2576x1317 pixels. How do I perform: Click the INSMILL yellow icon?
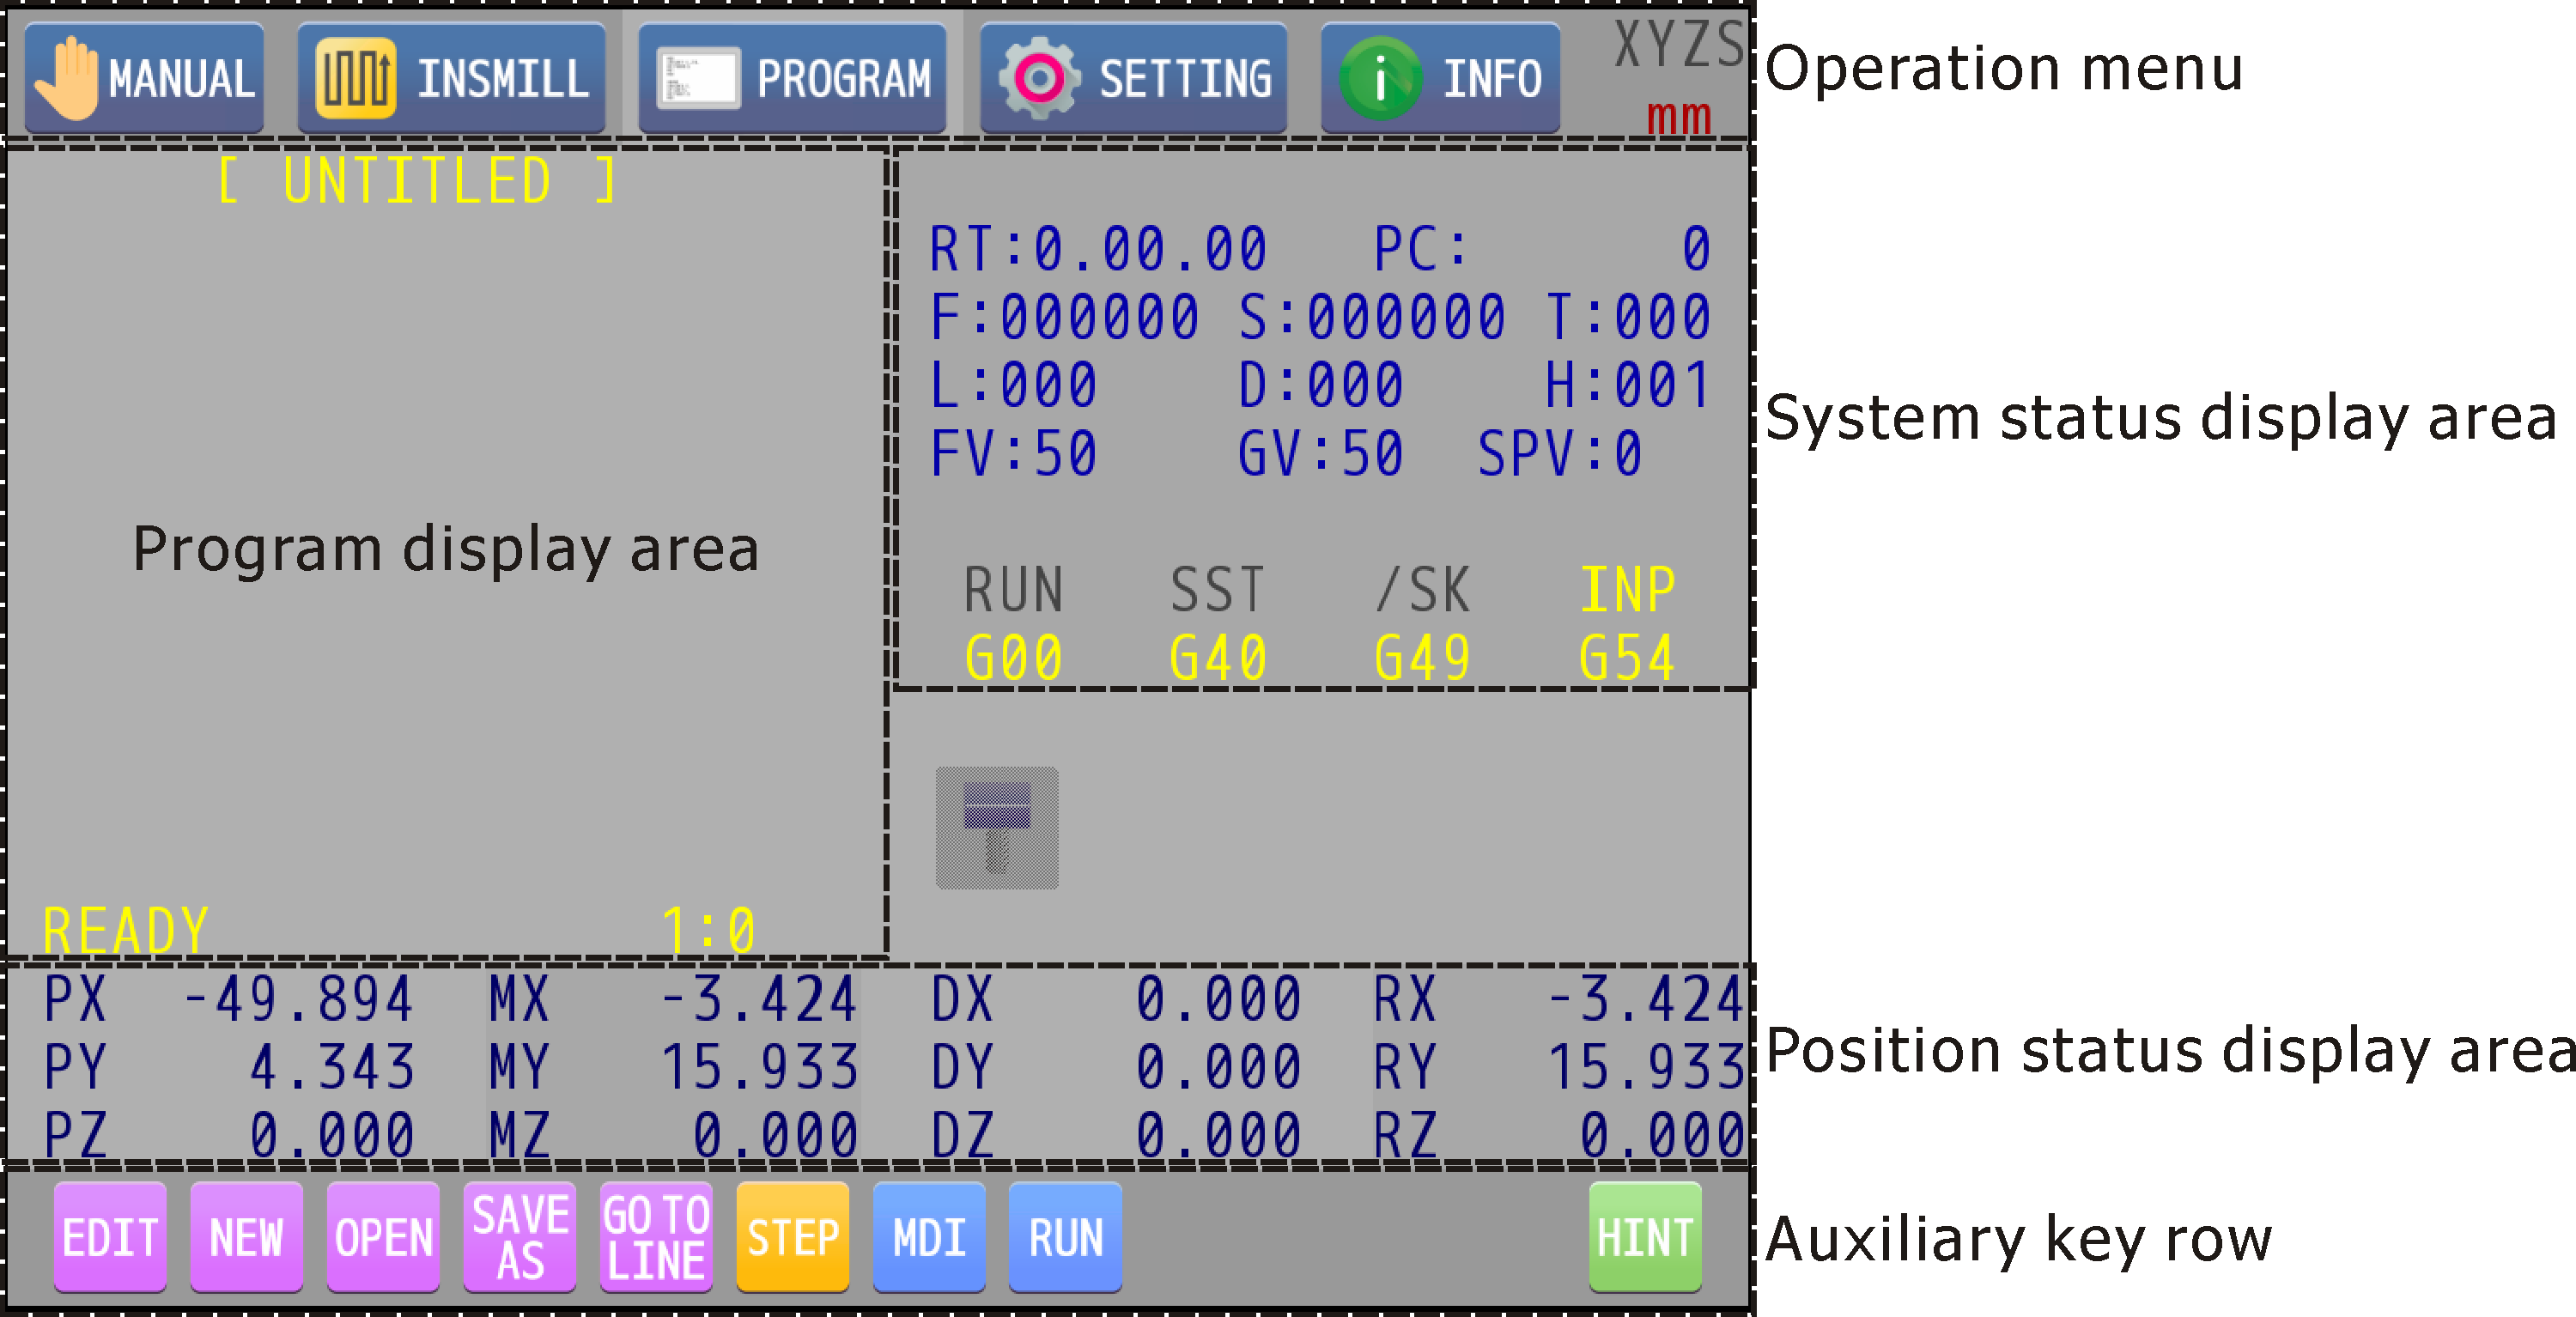coord(355,78)
